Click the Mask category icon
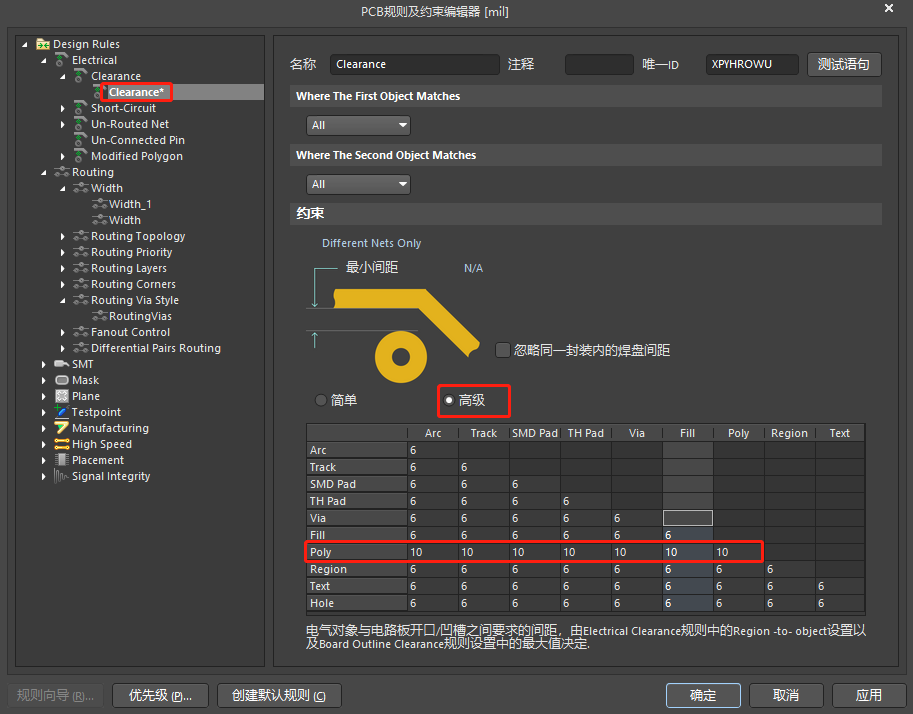 62,380
